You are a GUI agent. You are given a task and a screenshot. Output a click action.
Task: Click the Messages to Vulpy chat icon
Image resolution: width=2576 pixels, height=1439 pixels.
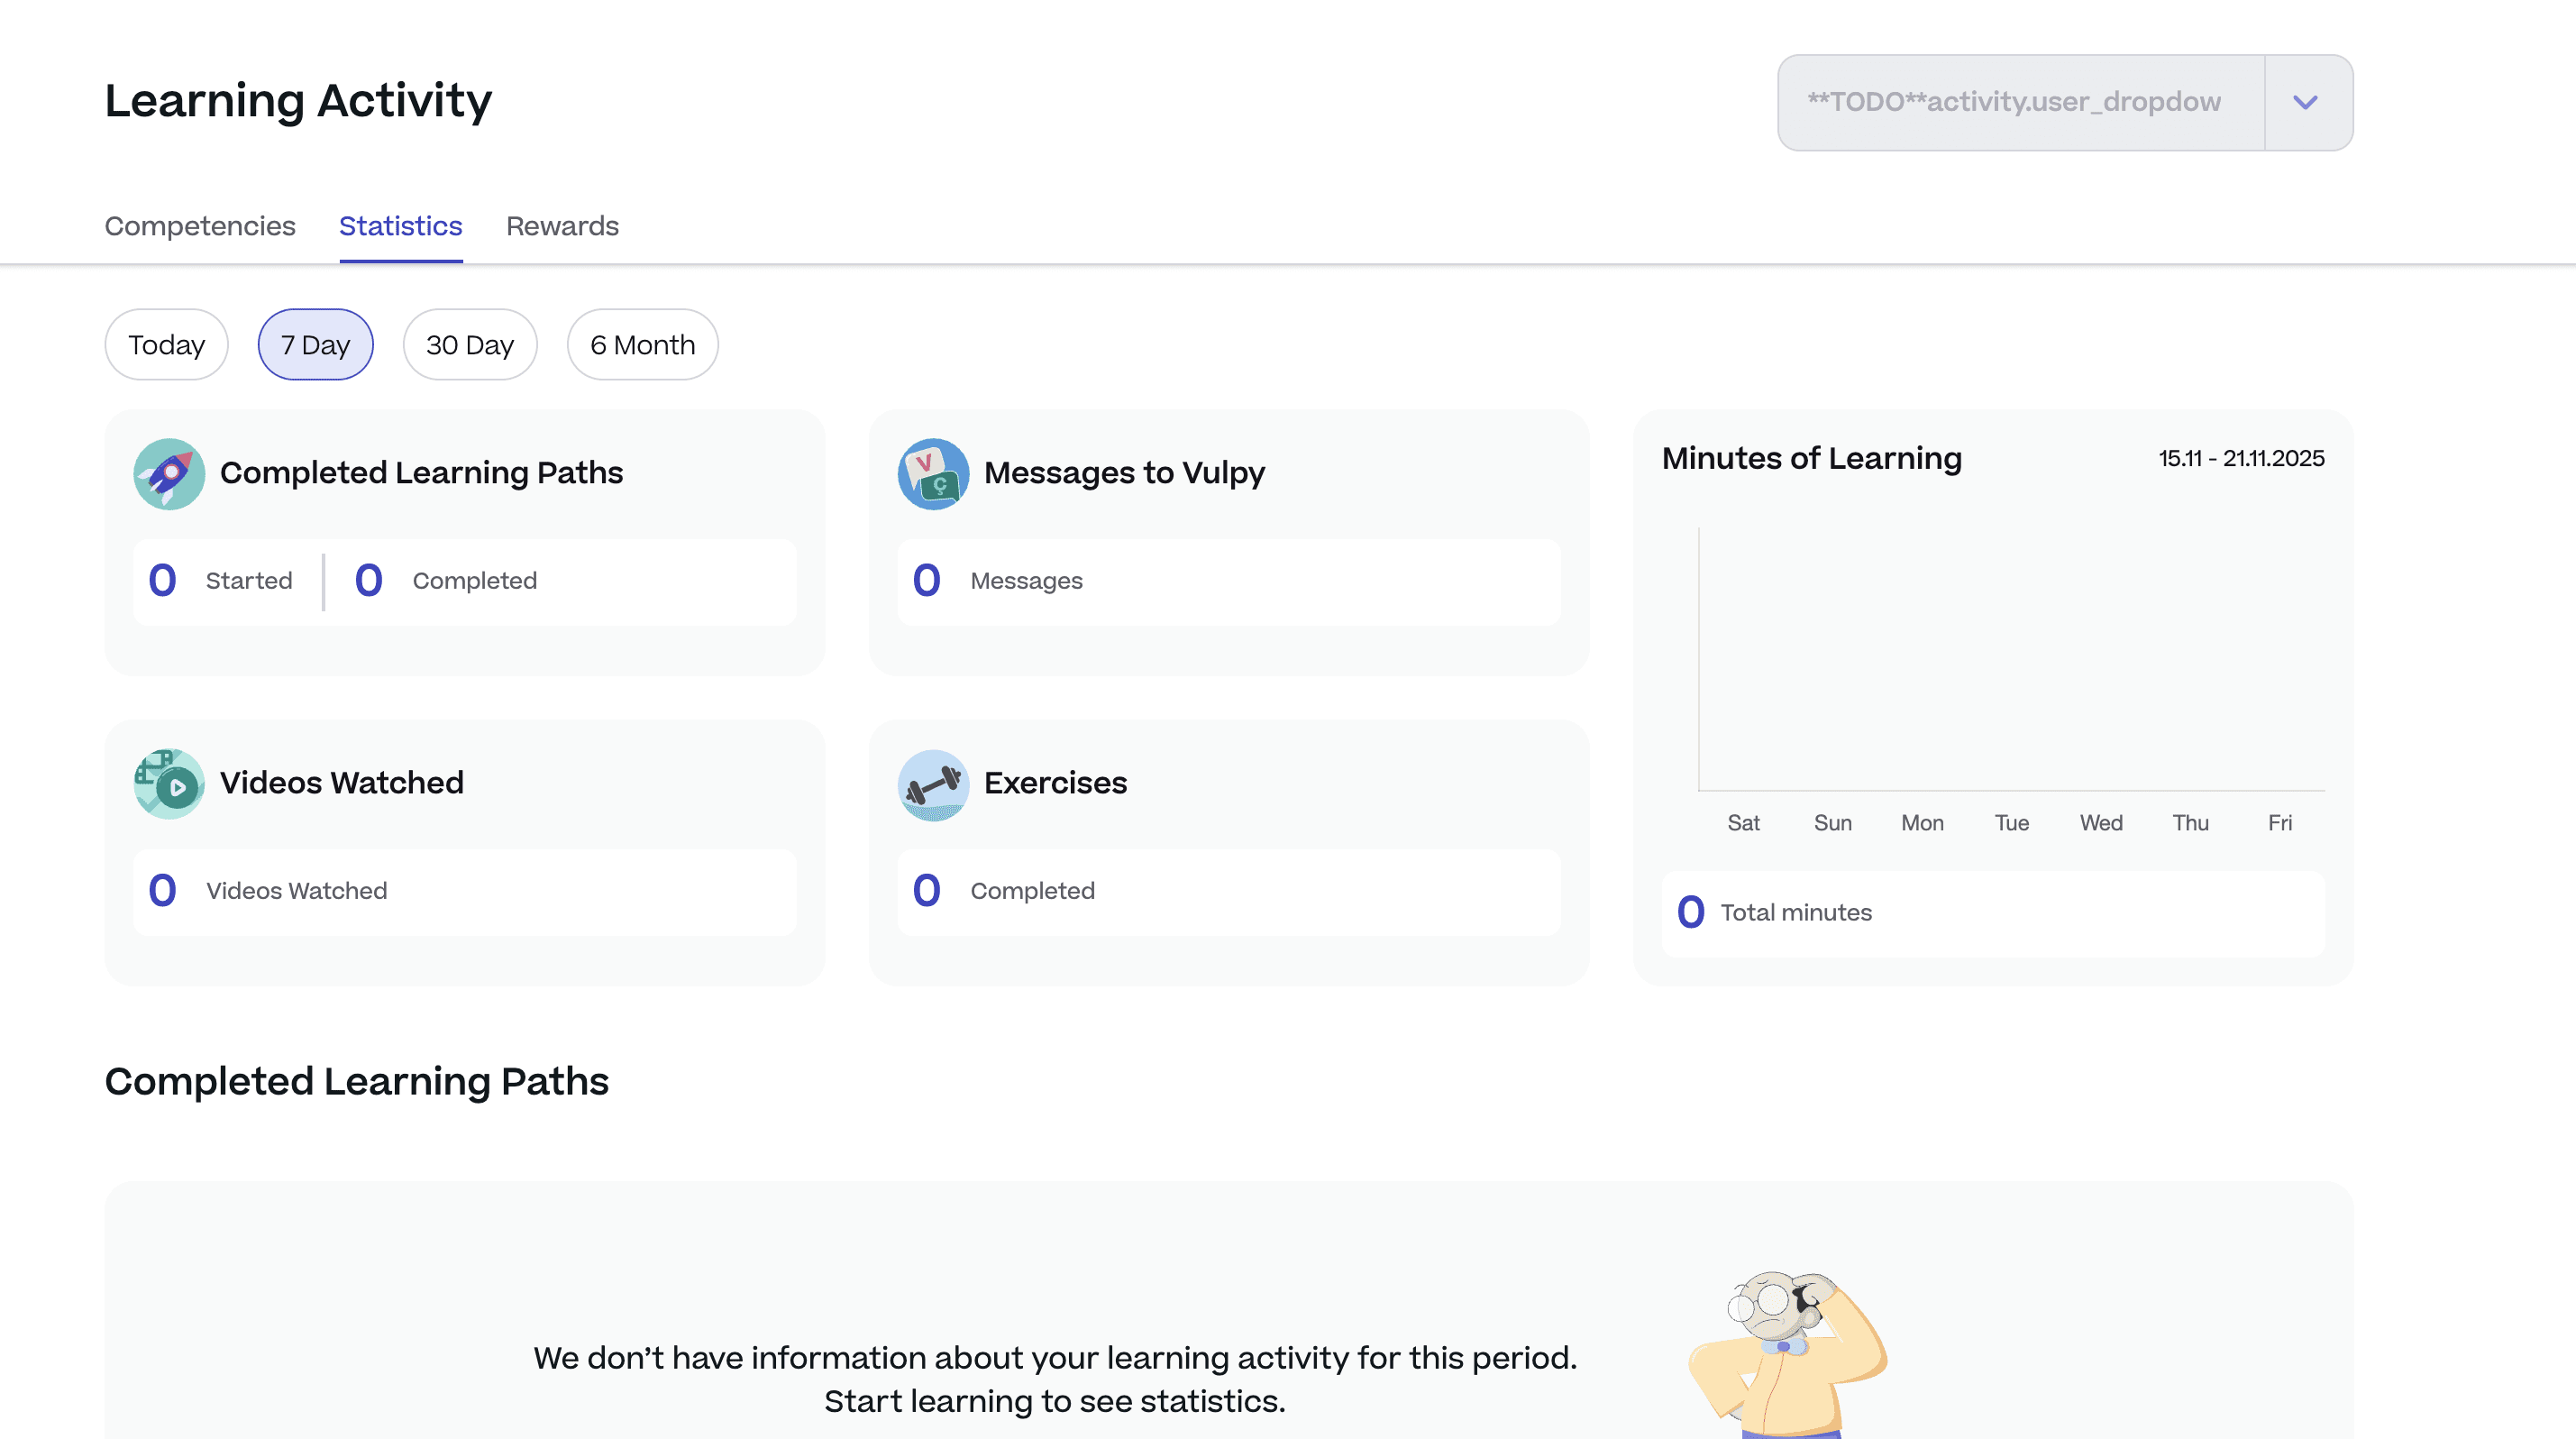933,474
